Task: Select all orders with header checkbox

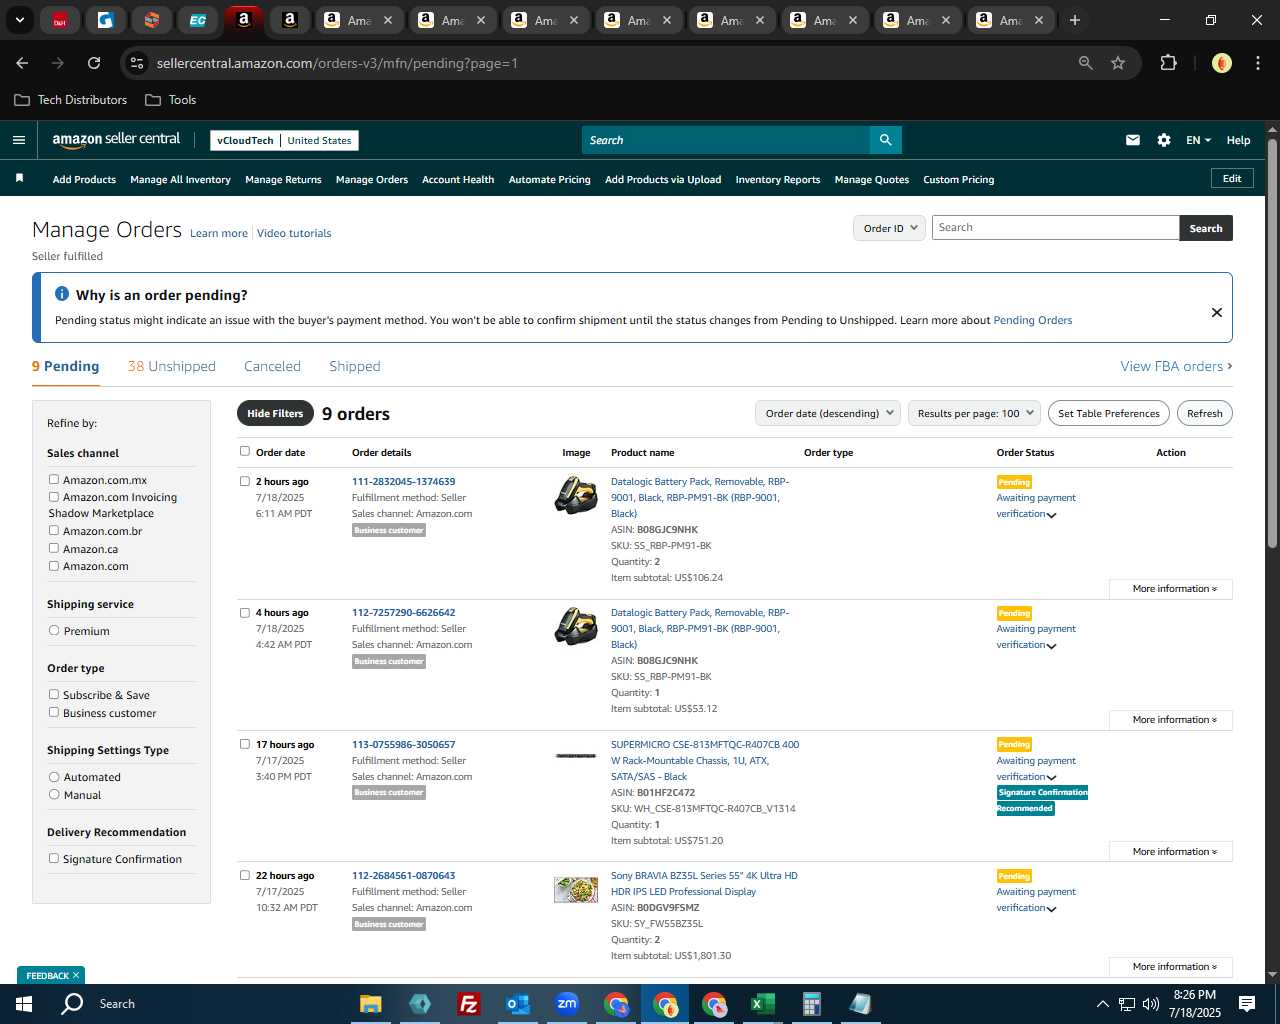Action: click(245, 451)
